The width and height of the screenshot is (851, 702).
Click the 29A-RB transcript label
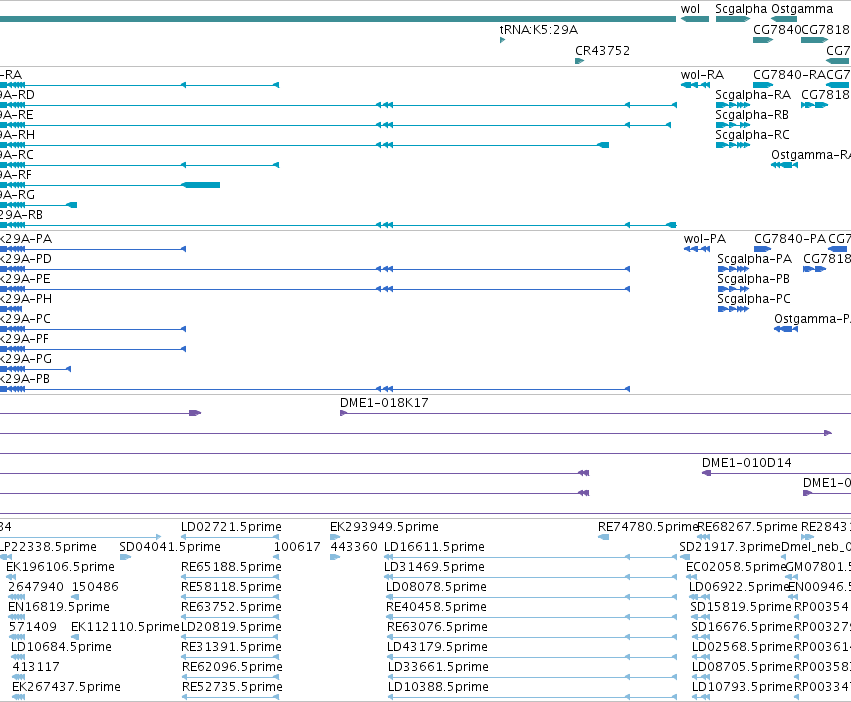21,215
